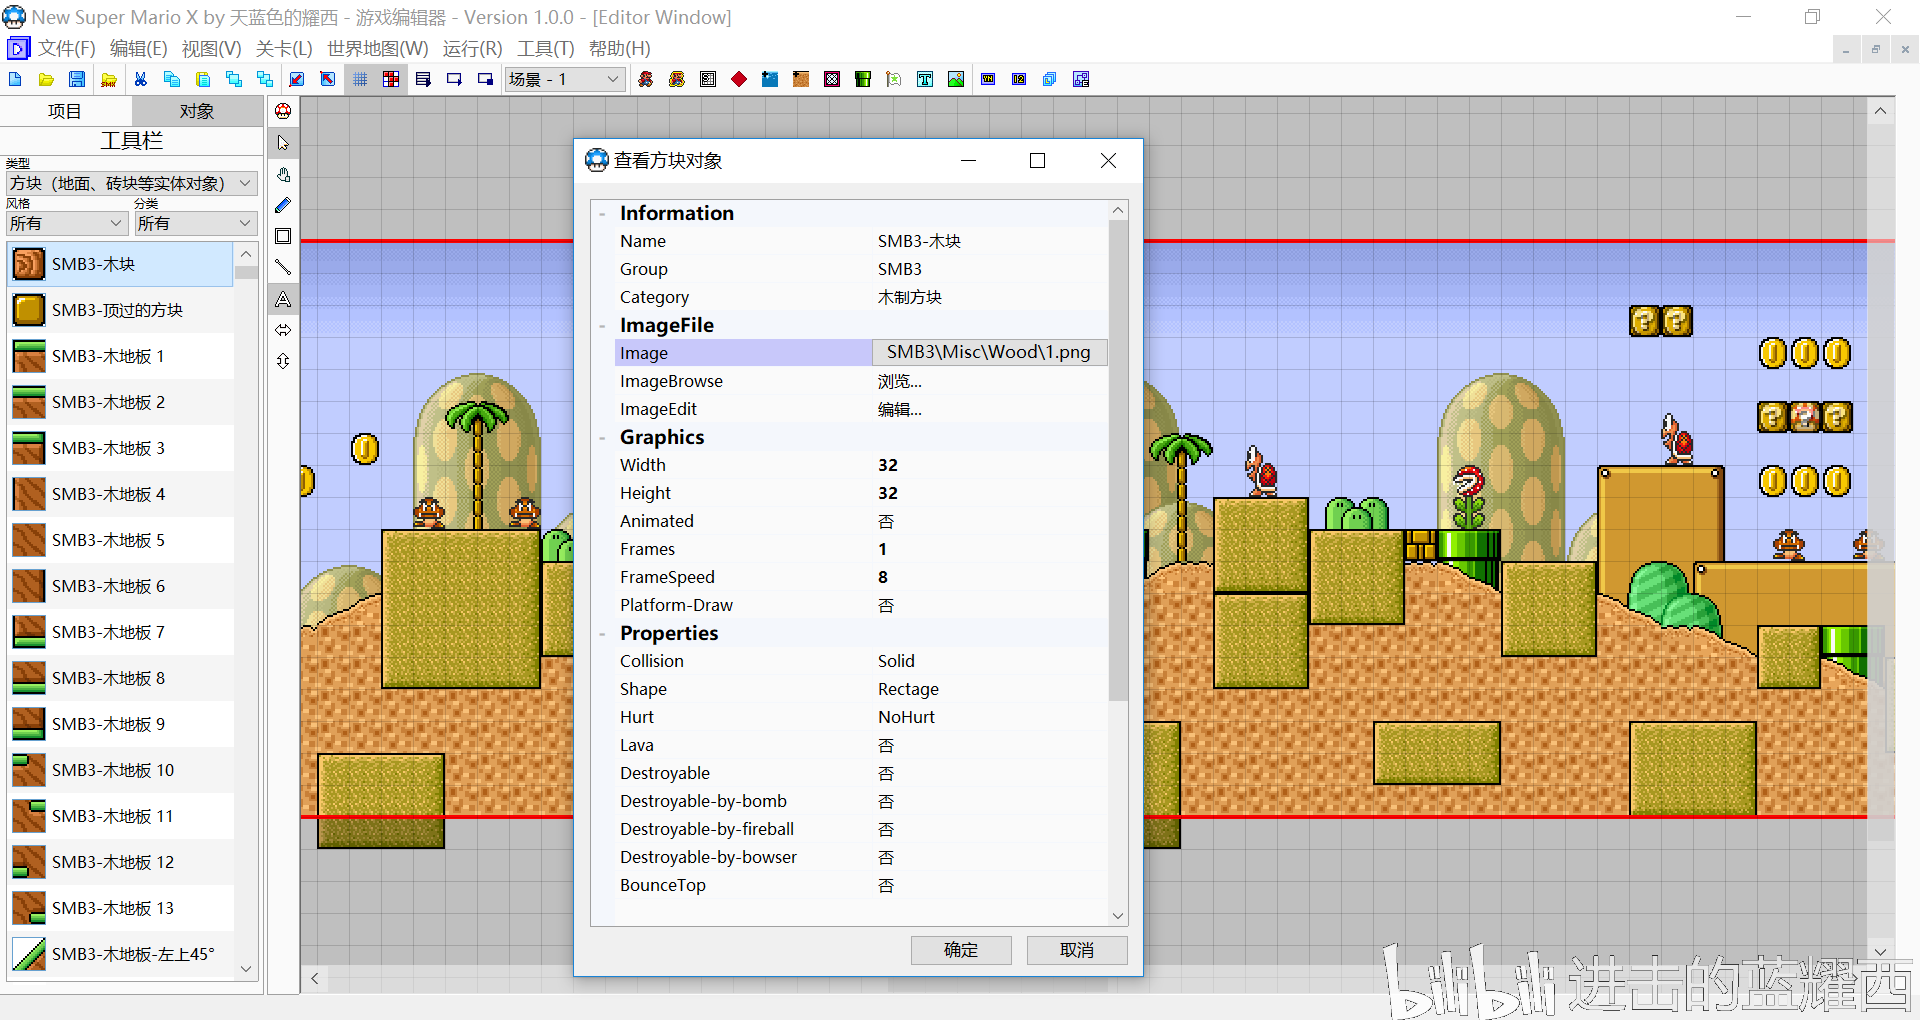This screenshot has width=1920, height=1020.
Task: Open the 世界地图(W) menu
Action: tap(377, 48)
